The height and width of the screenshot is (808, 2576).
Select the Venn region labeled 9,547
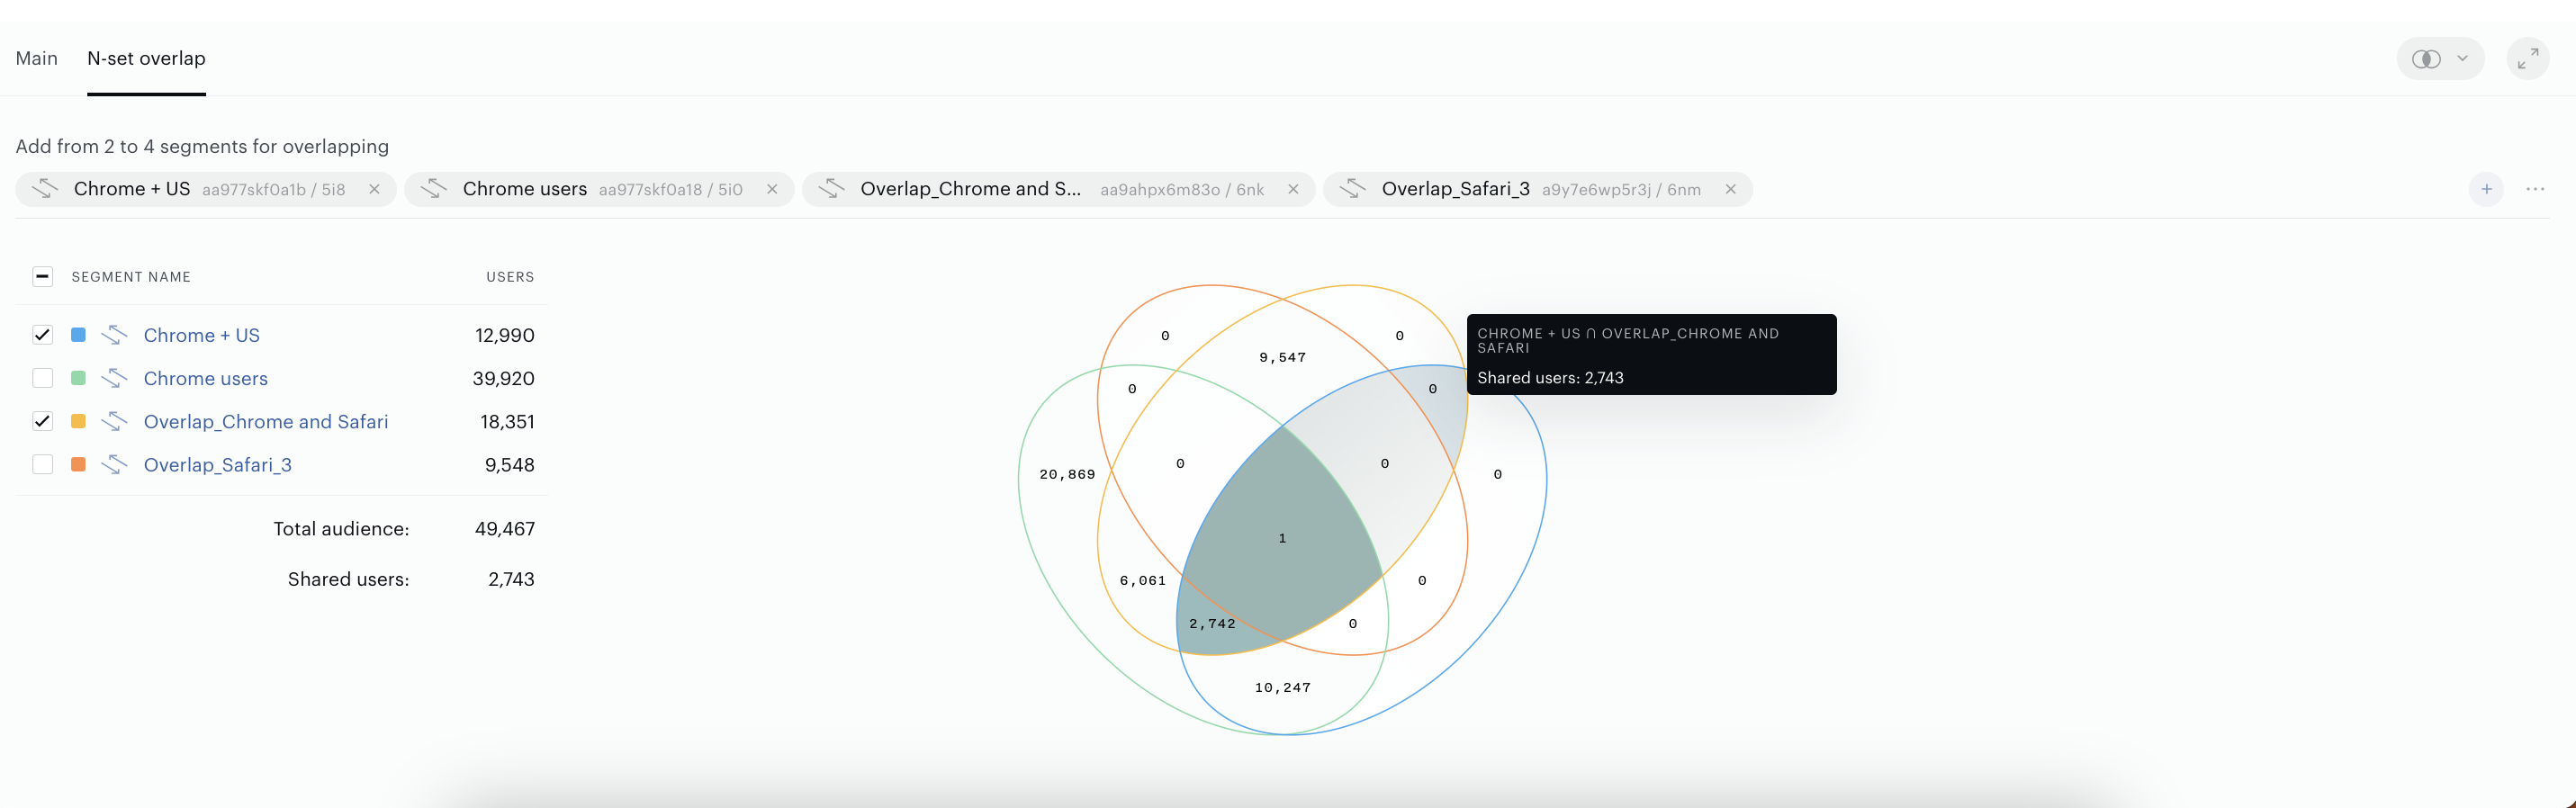pyautogui.click(x=1282, y=357)
